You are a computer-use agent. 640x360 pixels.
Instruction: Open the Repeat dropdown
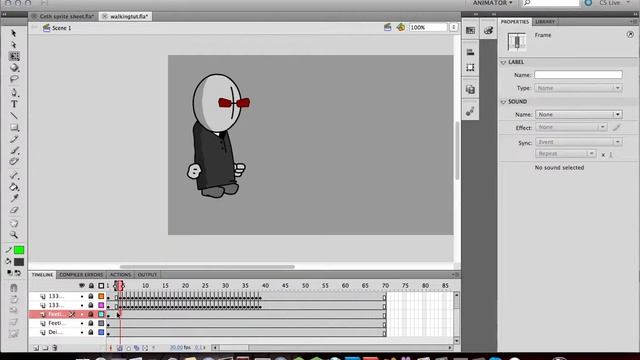point(565,154)
